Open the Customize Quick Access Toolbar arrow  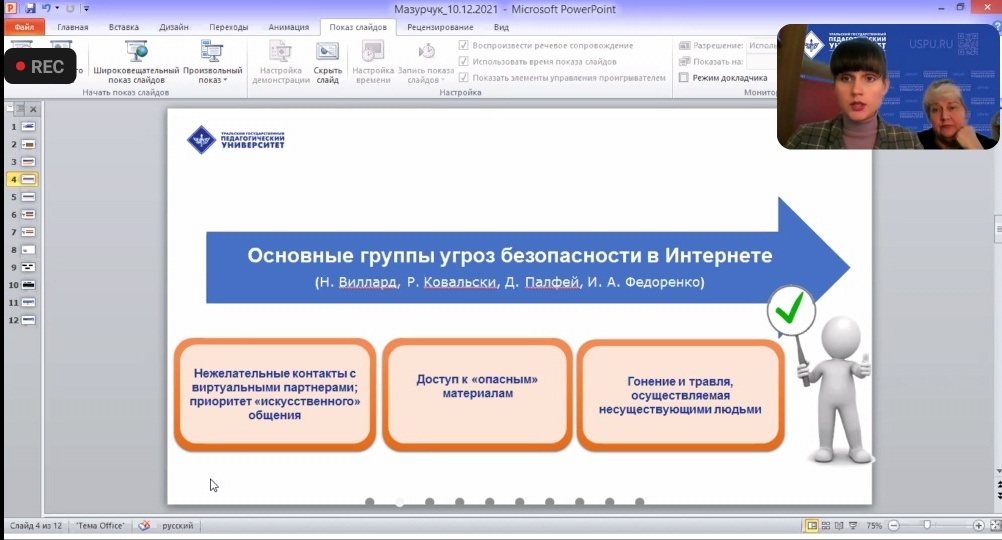(x=86, y=8)
